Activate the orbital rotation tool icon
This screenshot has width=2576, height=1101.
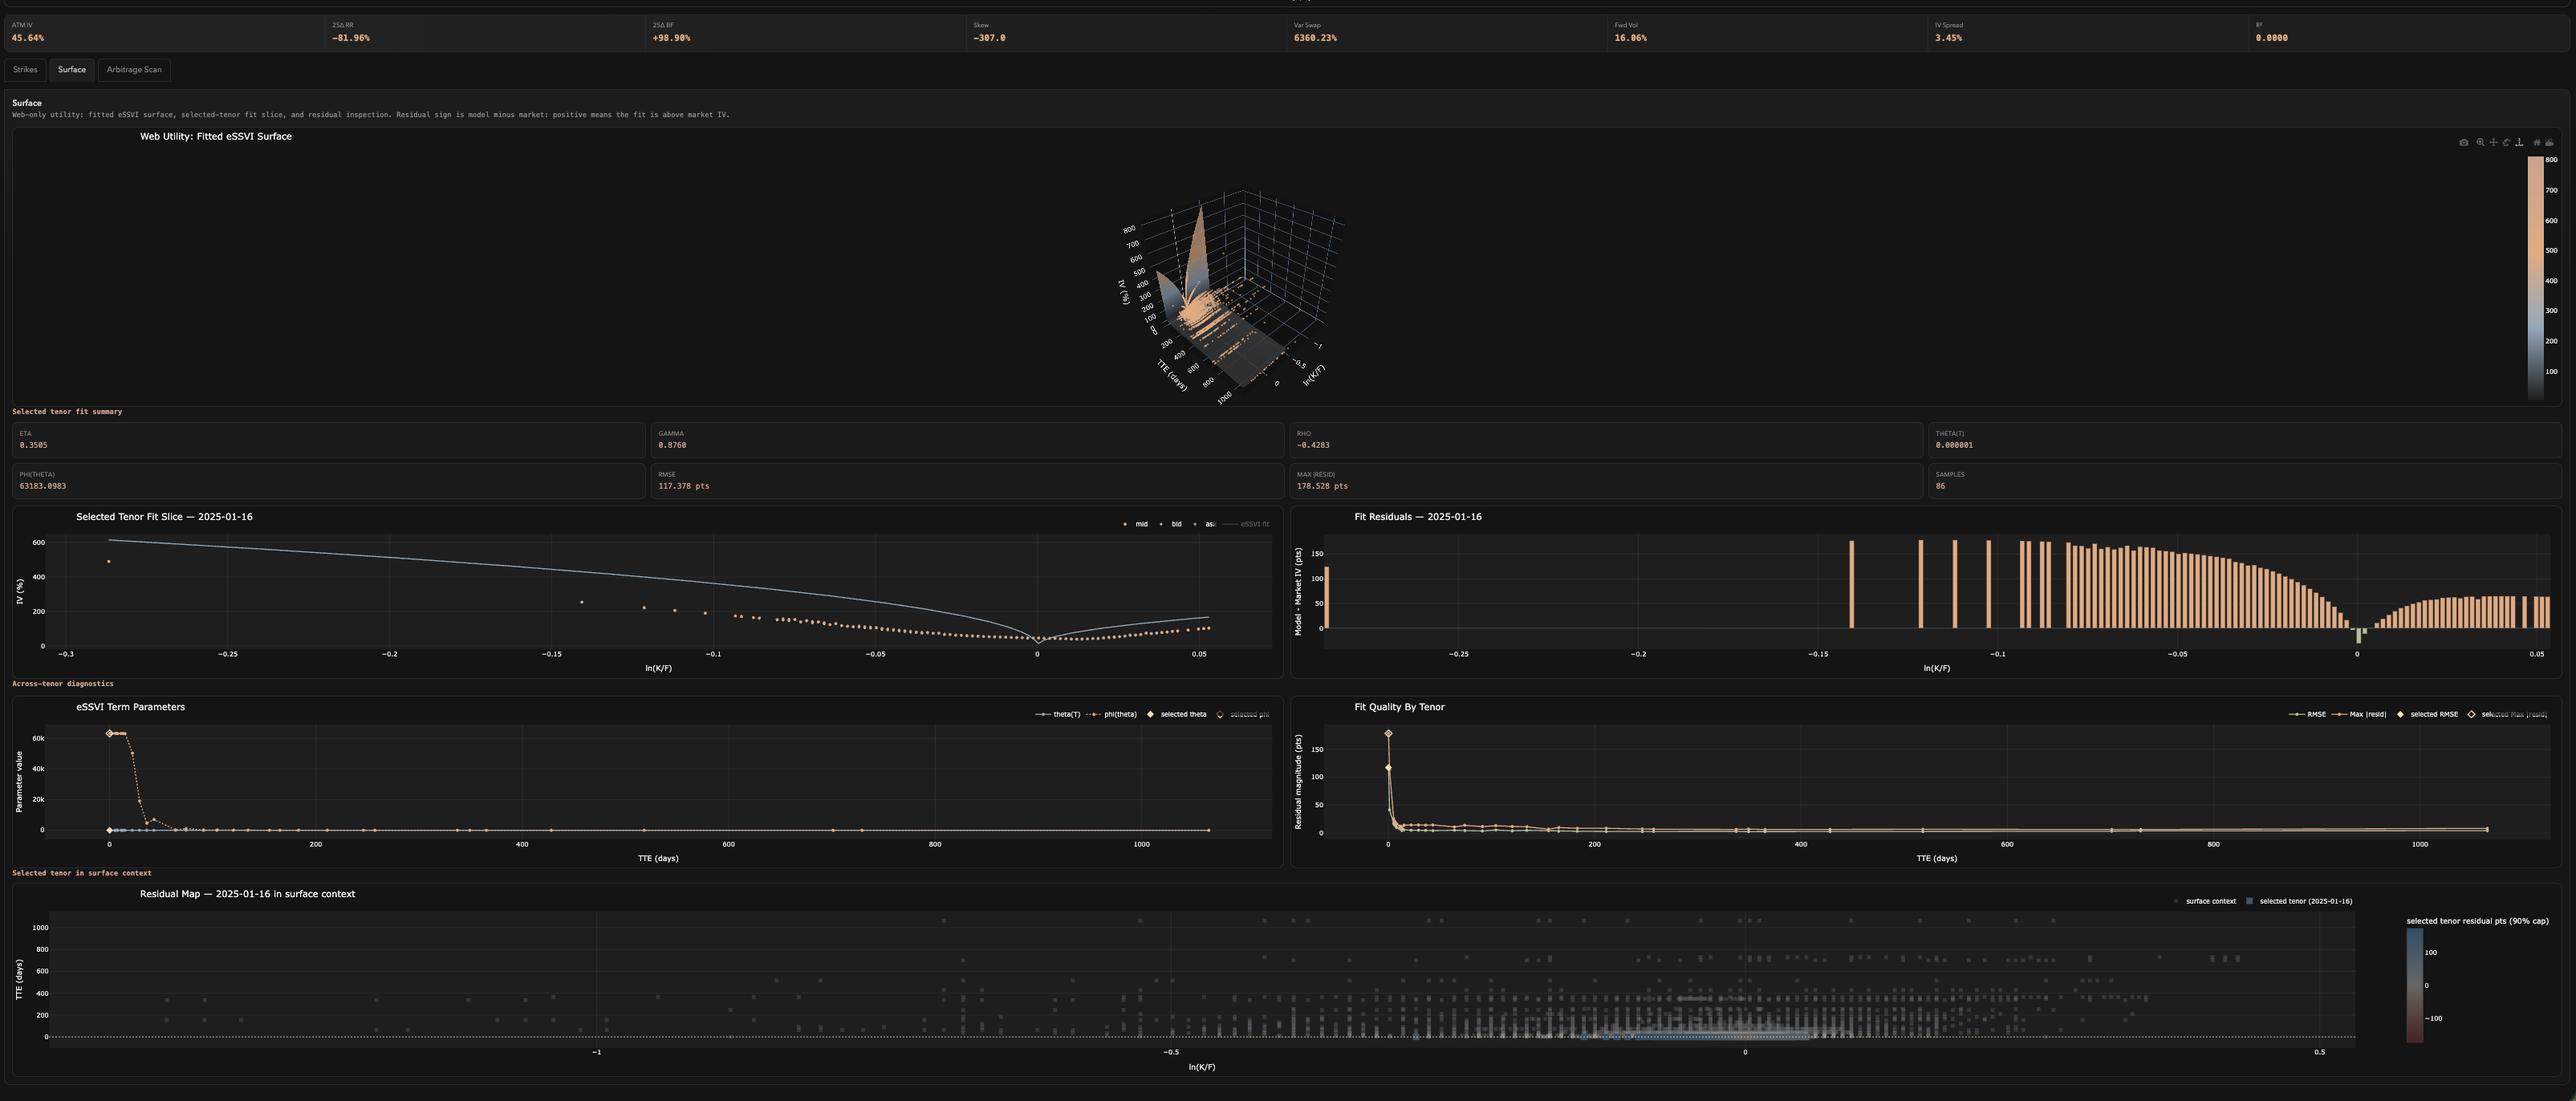click(x=2507, y=143)
